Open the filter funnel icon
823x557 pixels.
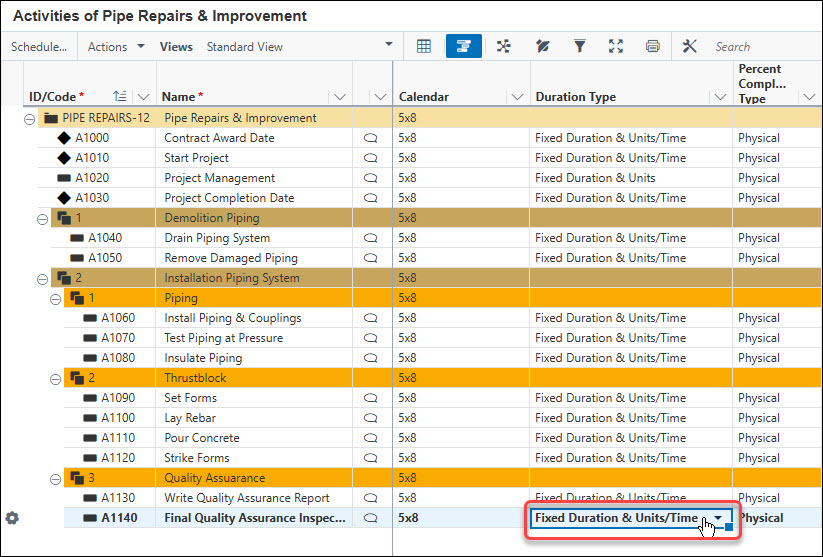coord(579,46)
